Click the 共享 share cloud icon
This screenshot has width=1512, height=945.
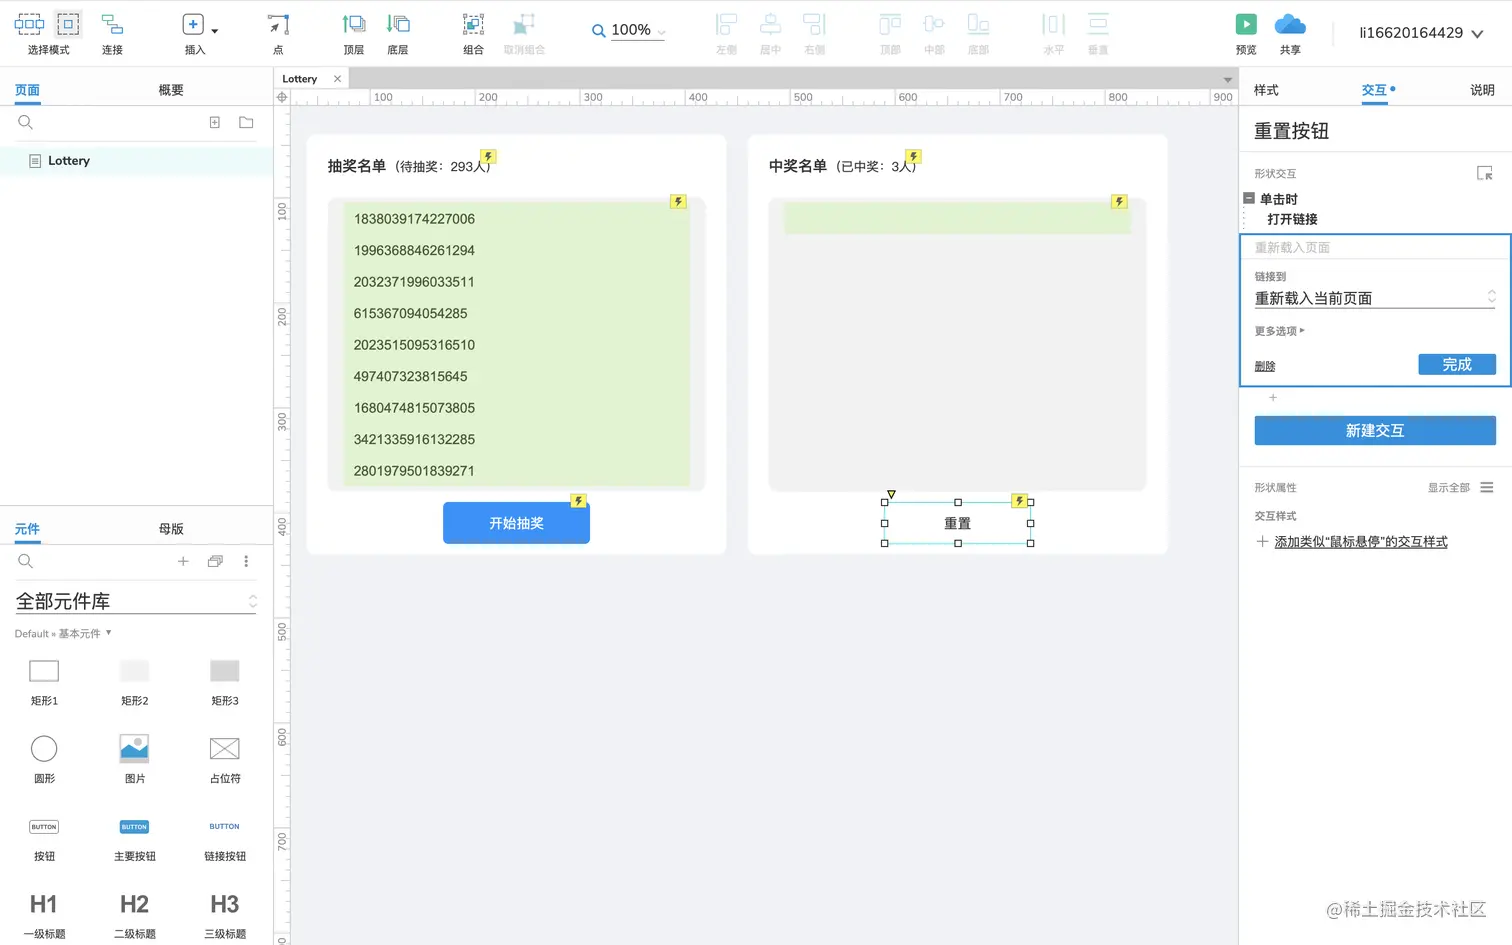coord(1290,24)
